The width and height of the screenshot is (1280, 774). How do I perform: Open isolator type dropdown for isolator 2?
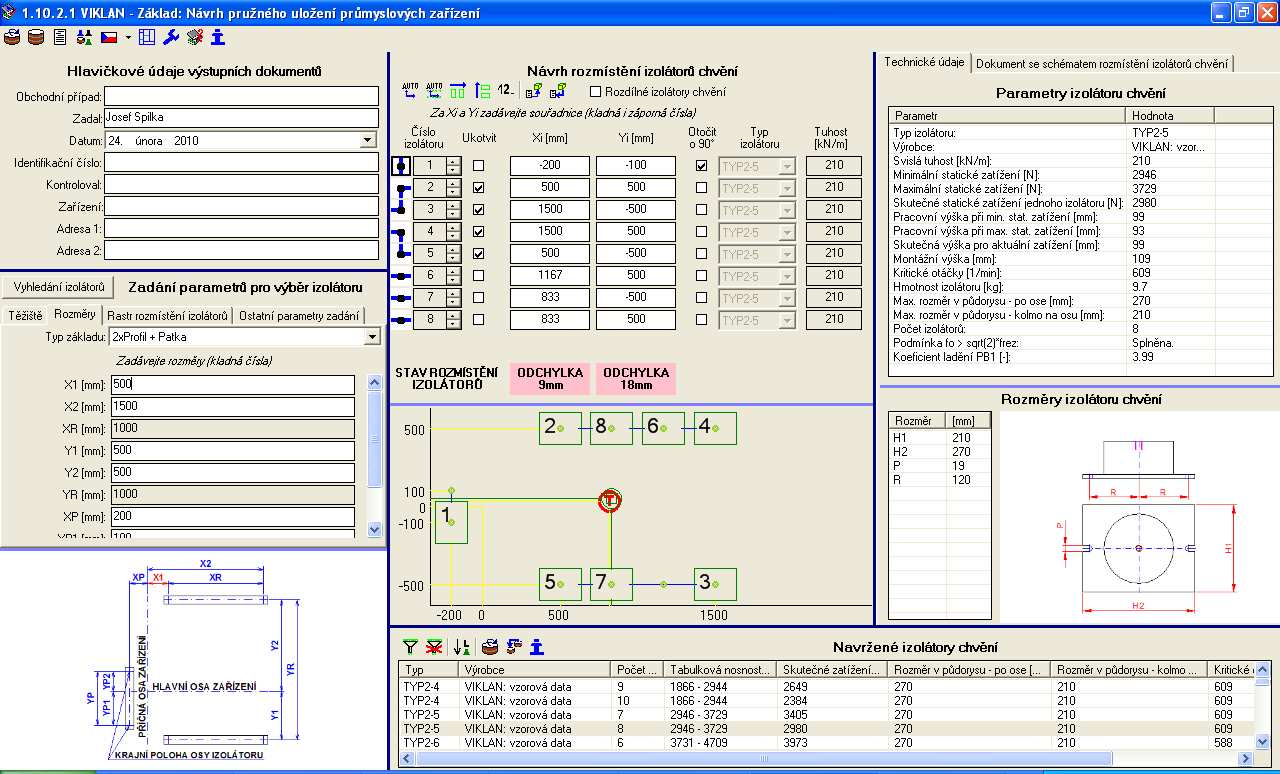click(x=787, y=188)
